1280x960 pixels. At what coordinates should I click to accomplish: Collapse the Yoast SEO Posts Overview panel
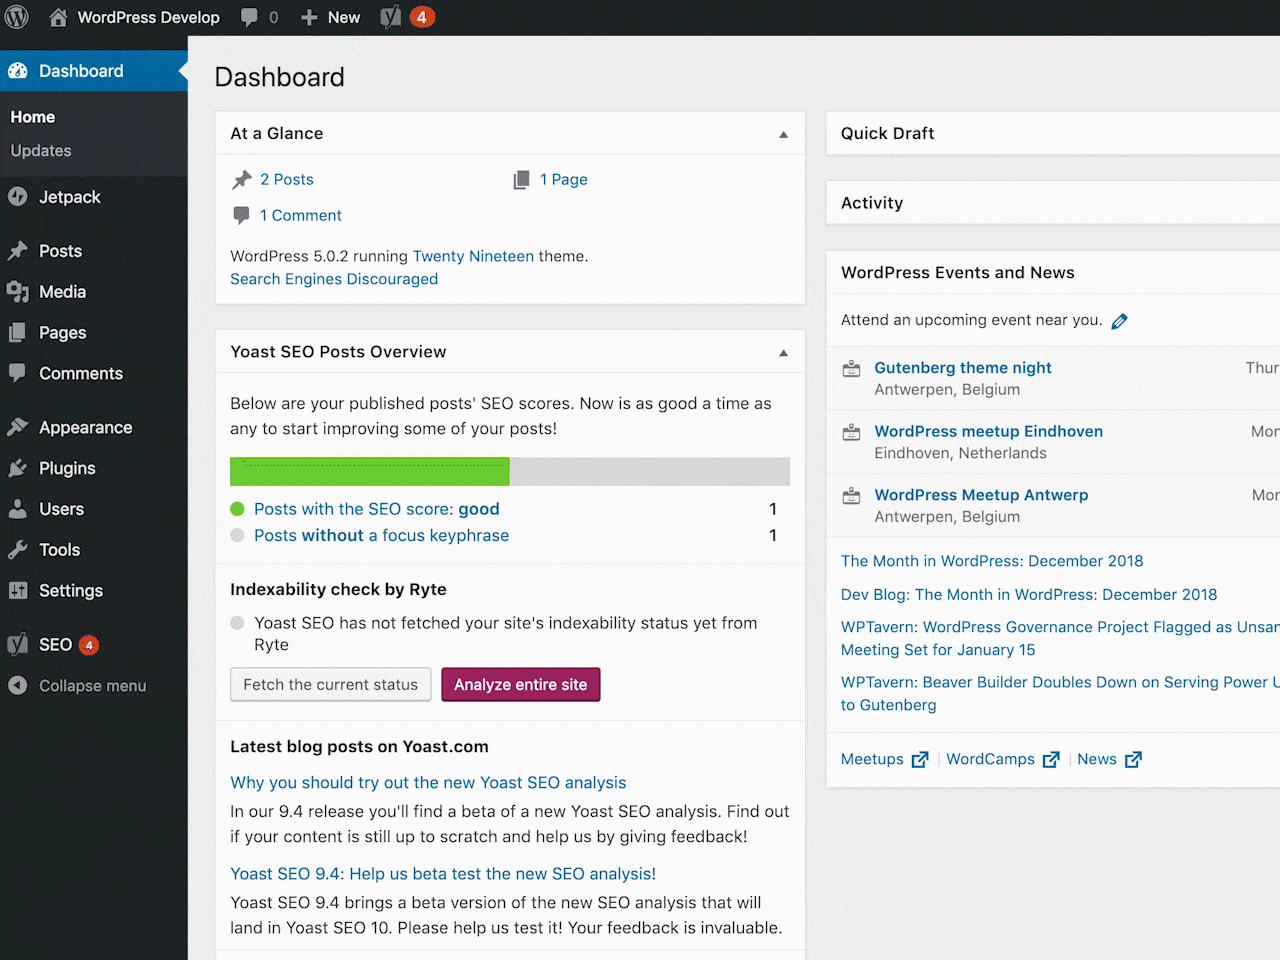784,353
